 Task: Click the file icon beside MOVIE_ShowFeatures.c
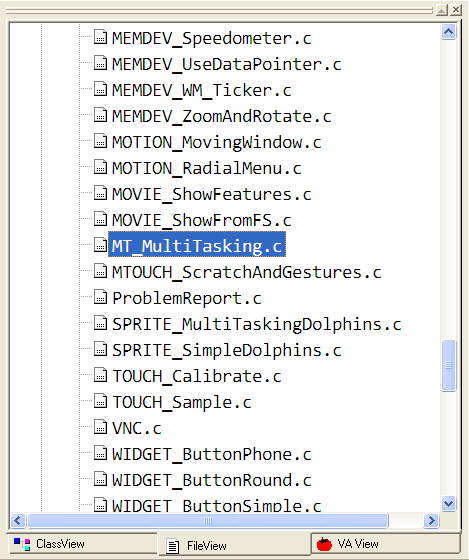pyautogui.click(x=100, y=192)
